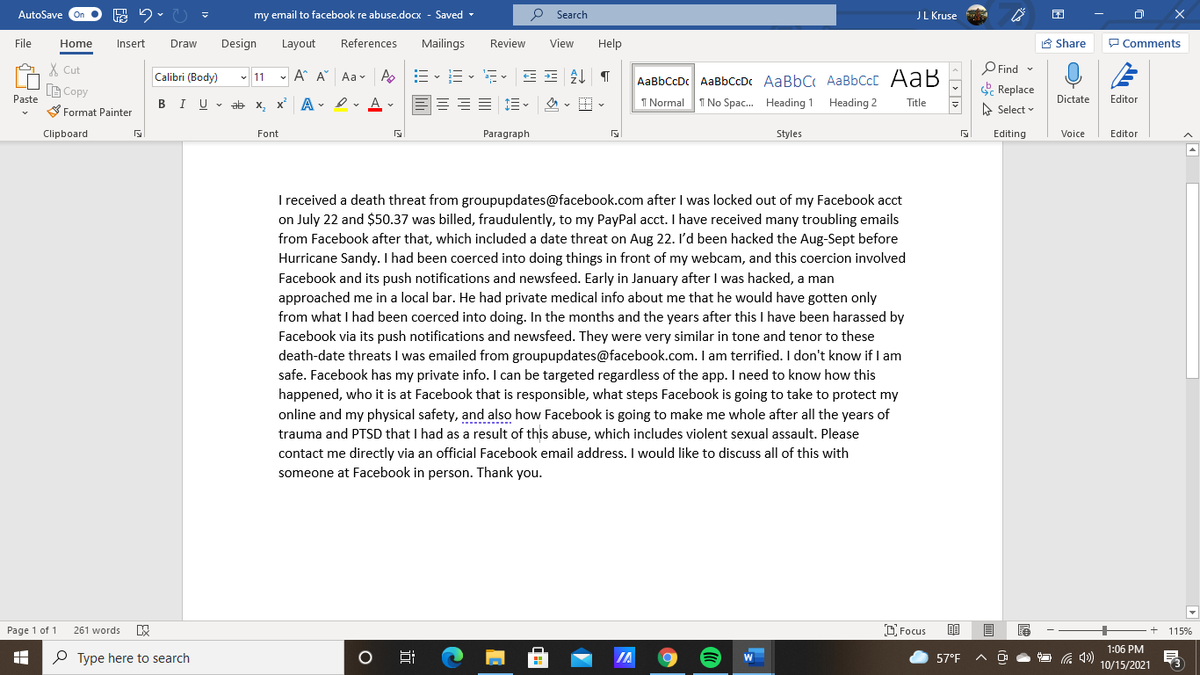Toggle Superscript formatting
The image size is (1200, 675).
[280, 102]
